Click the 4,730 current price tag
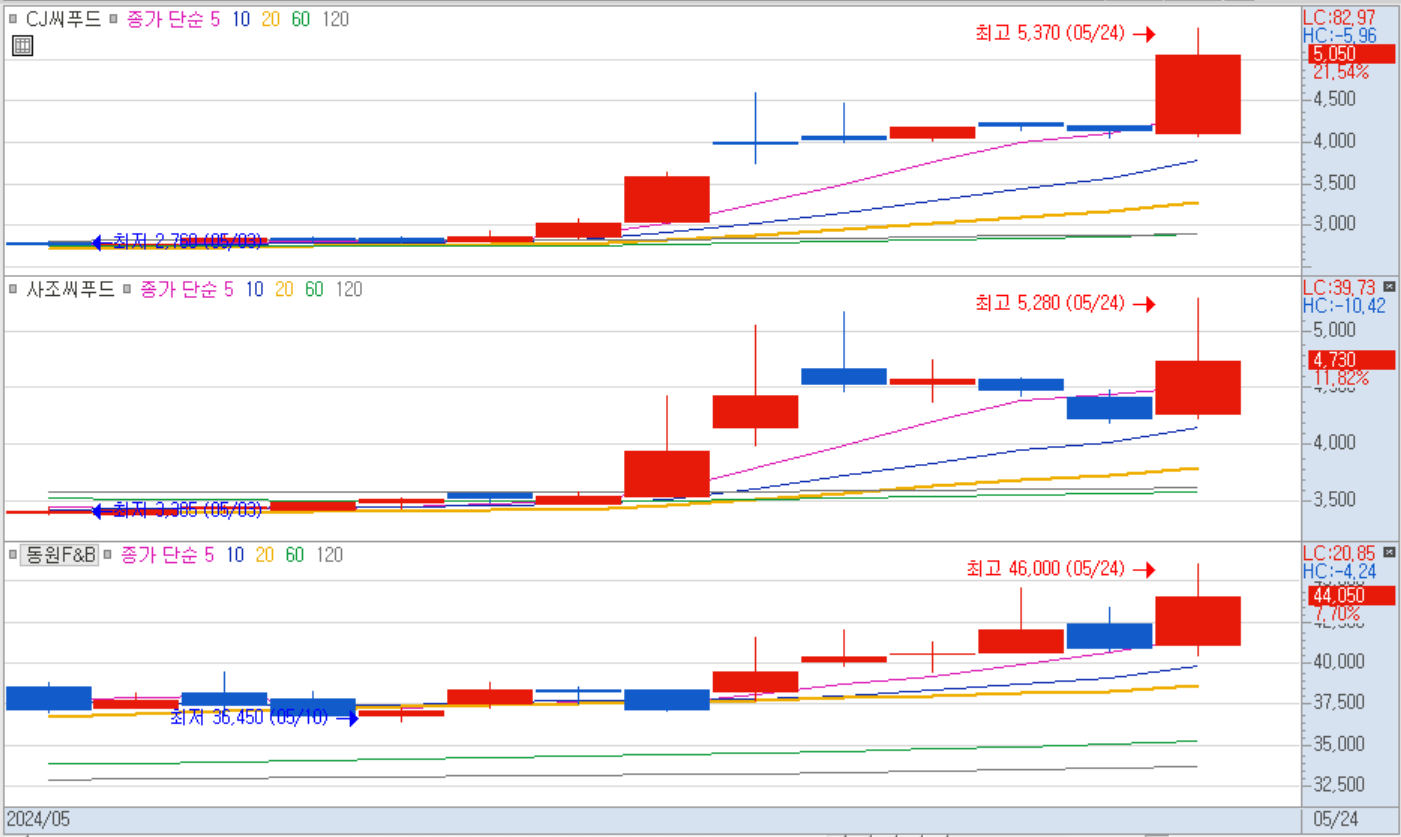Screen dimensions: 1401x837 (1352, 360)
